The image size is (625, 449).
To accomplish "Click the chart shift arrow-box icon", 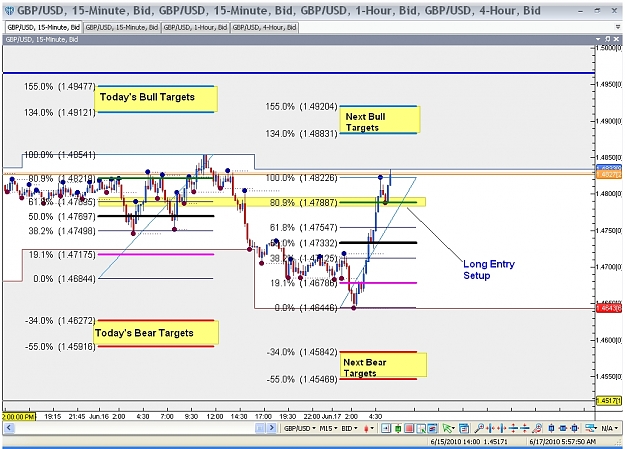I will [386, 428].
